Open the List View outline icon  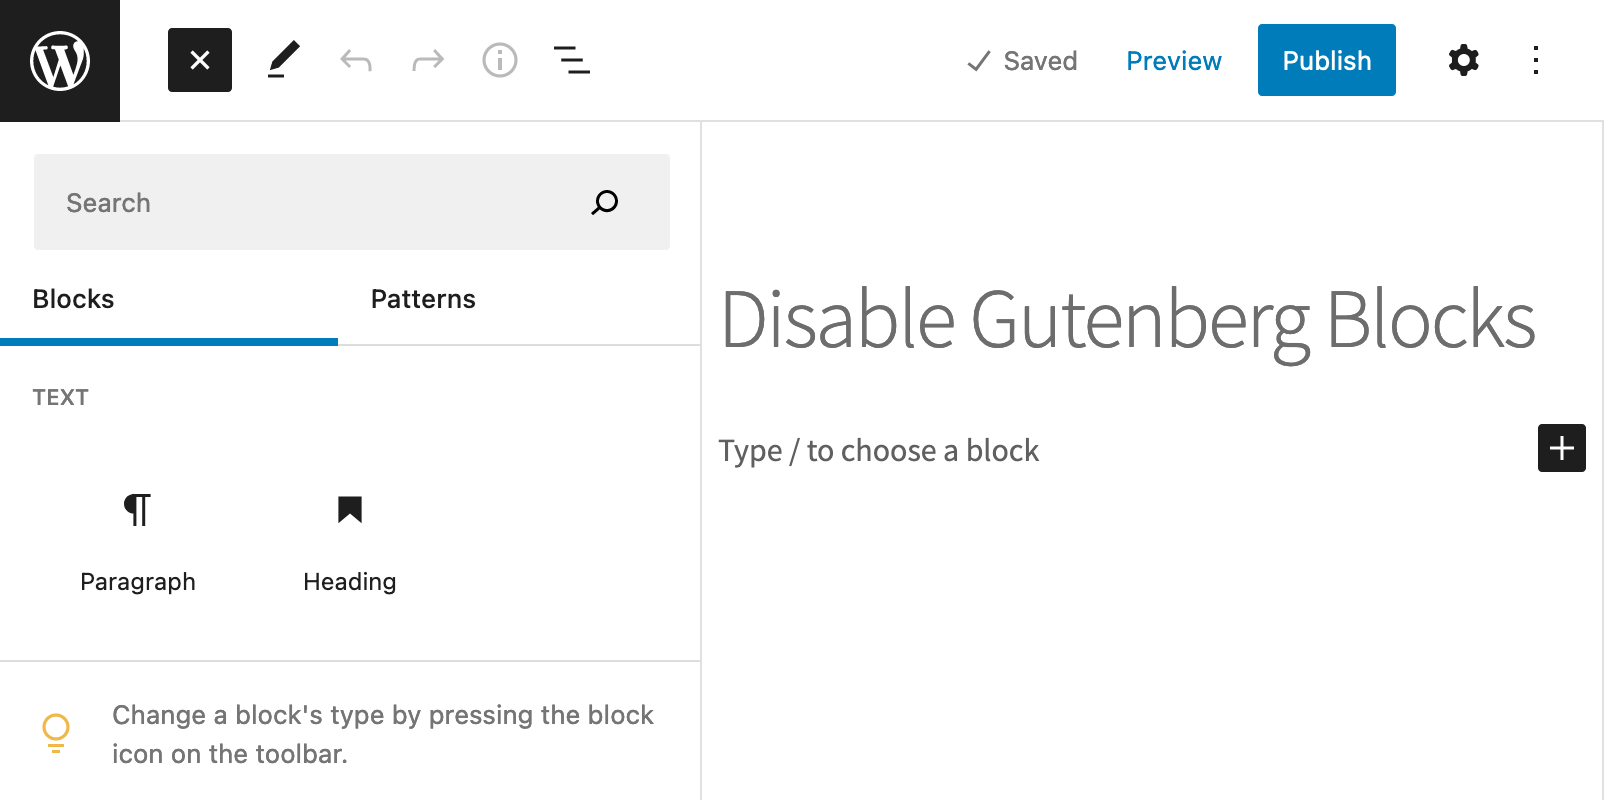[x=571, y=60]
